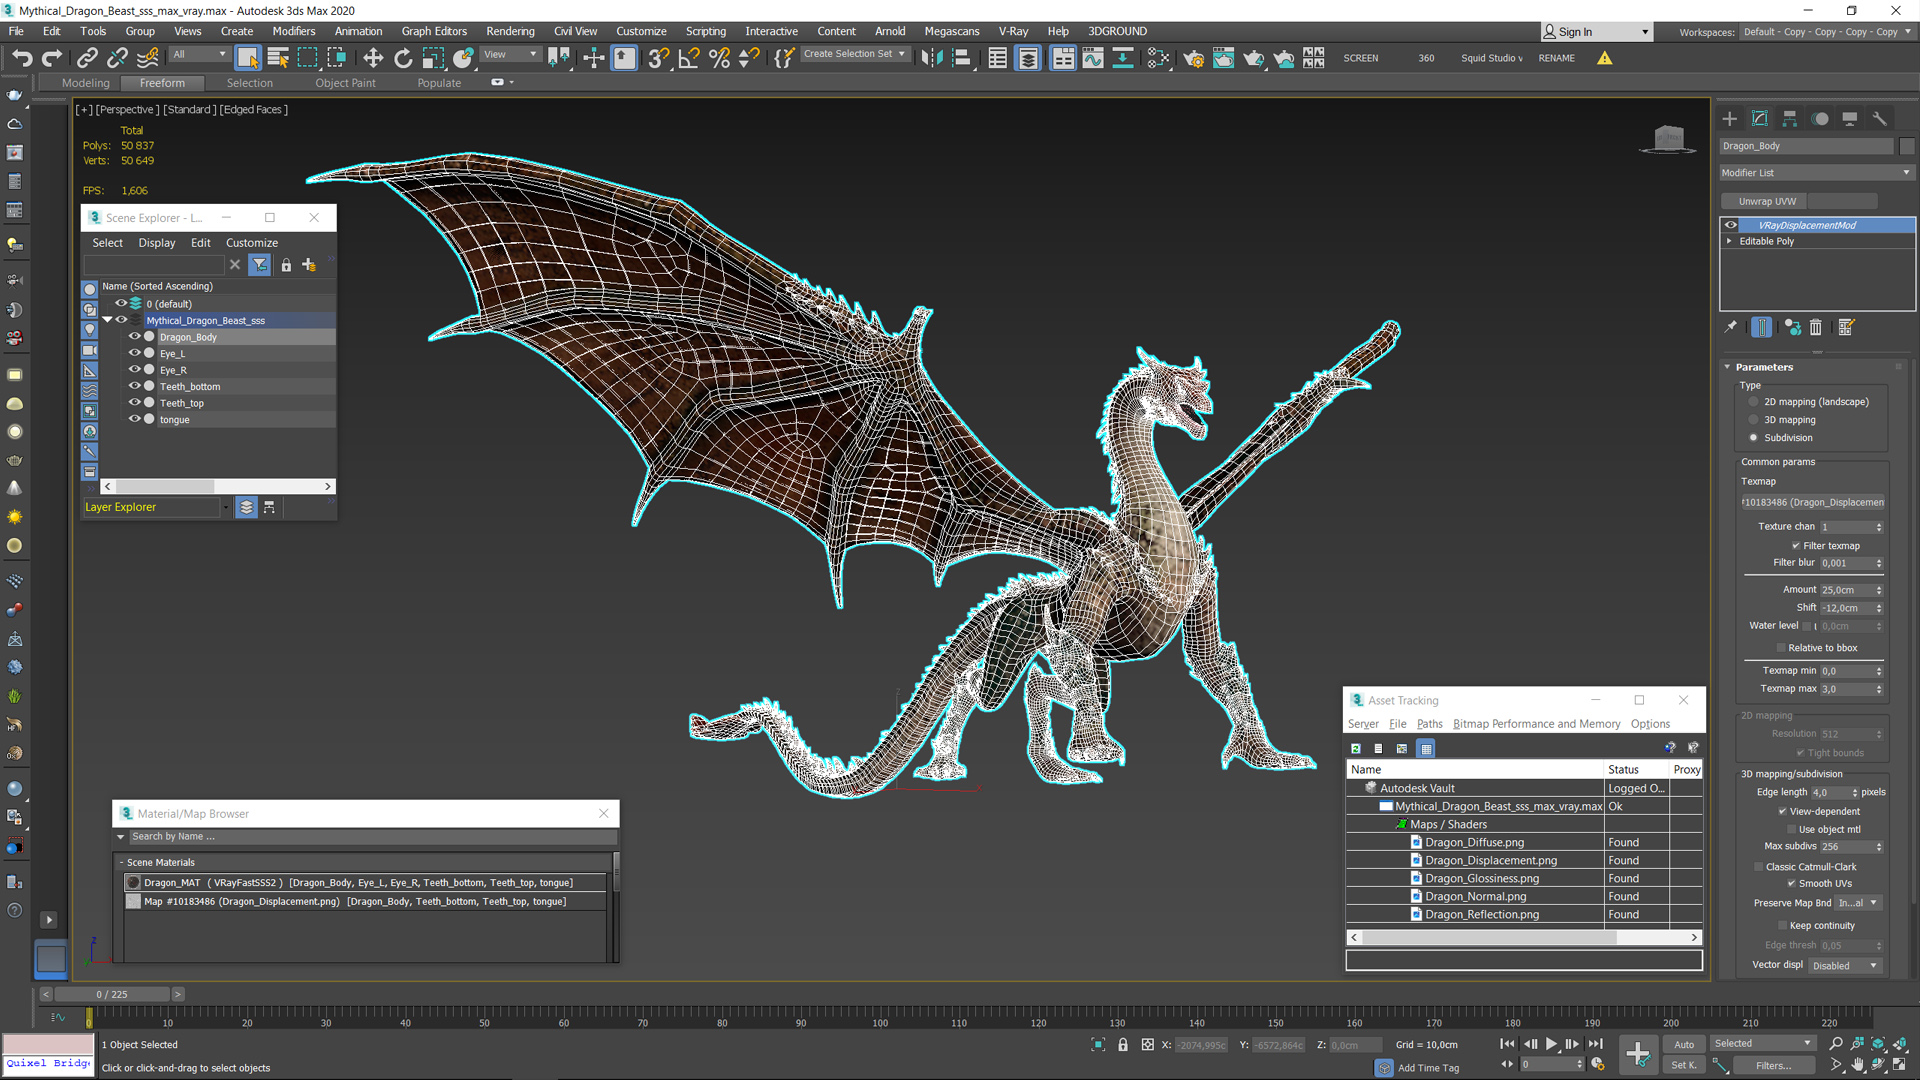
Task: Click the Render Production teapot icon
Action: tap(1253, 58)
